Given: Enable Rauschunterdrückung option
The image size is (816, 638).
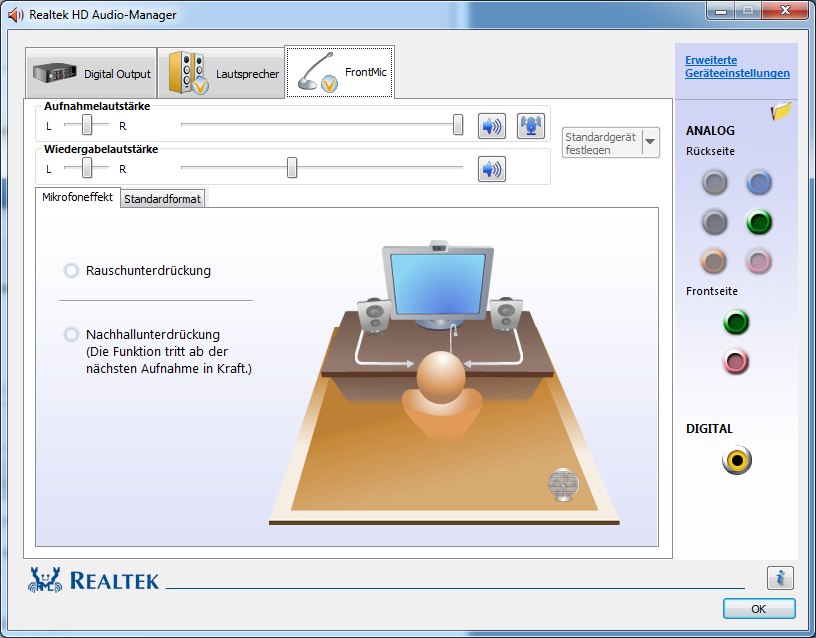Looking at the screenshot, I should click(71, 271).
